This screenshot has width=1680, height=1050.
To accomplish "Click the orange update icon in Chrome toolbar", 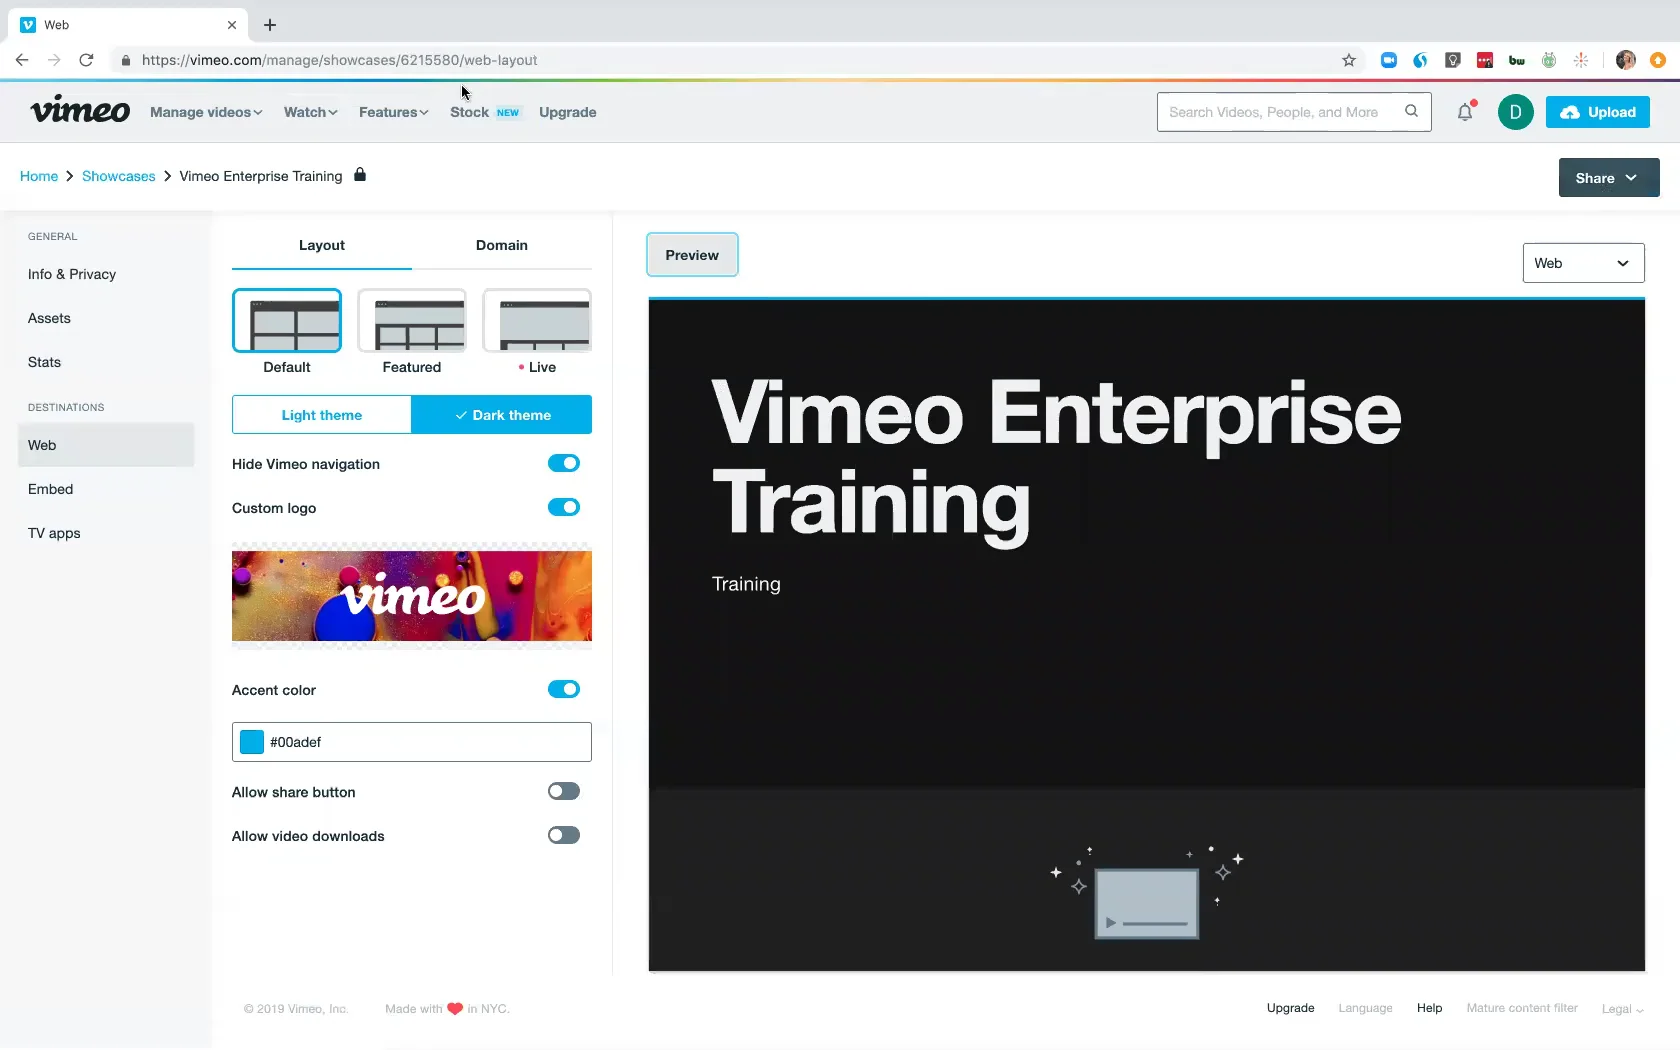I will (x=1658, y=60).
